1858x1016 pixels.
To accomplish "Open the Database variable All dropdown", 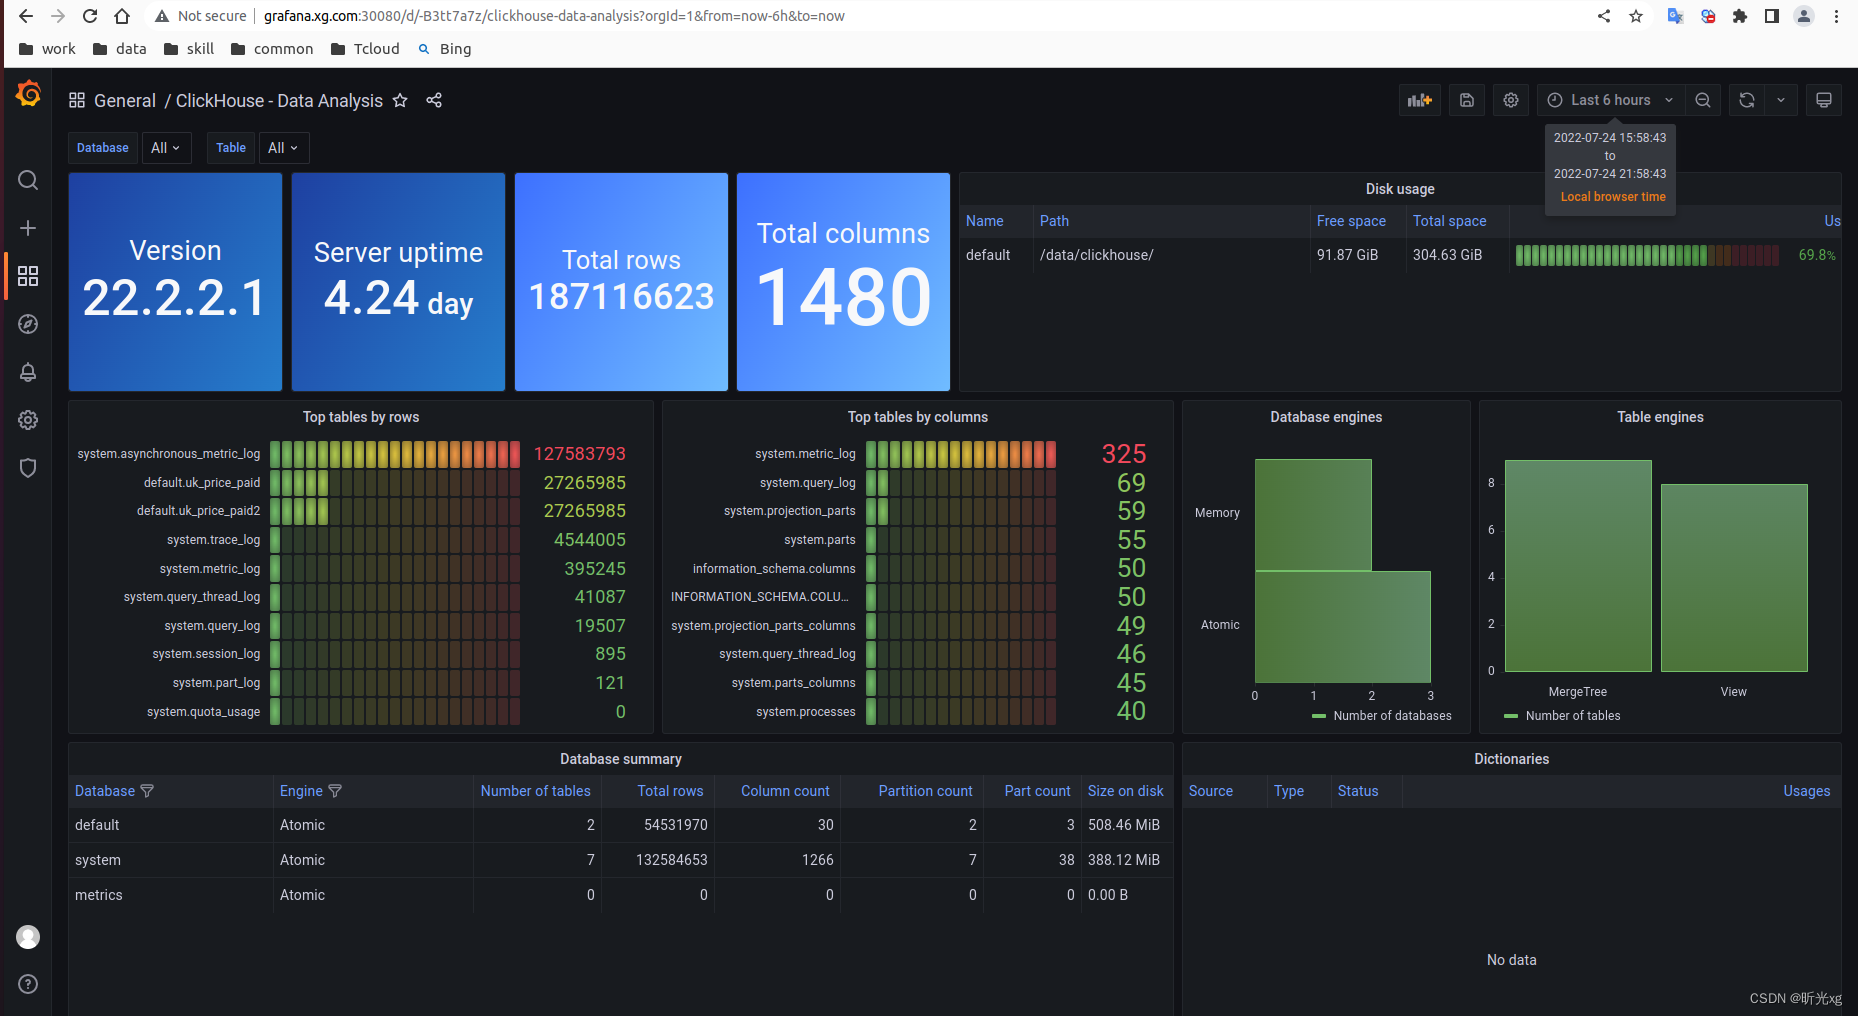I will coord(166,147).
